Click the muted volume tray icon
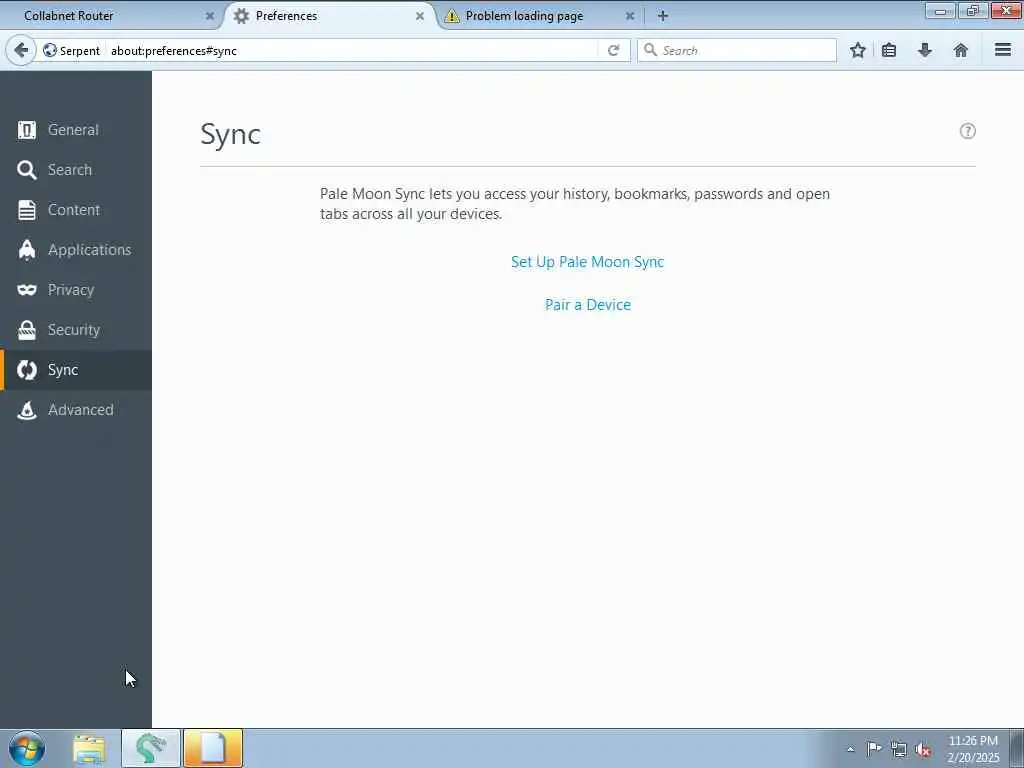The width and height of the screenshot is (1024, 768). pos(923,749)
